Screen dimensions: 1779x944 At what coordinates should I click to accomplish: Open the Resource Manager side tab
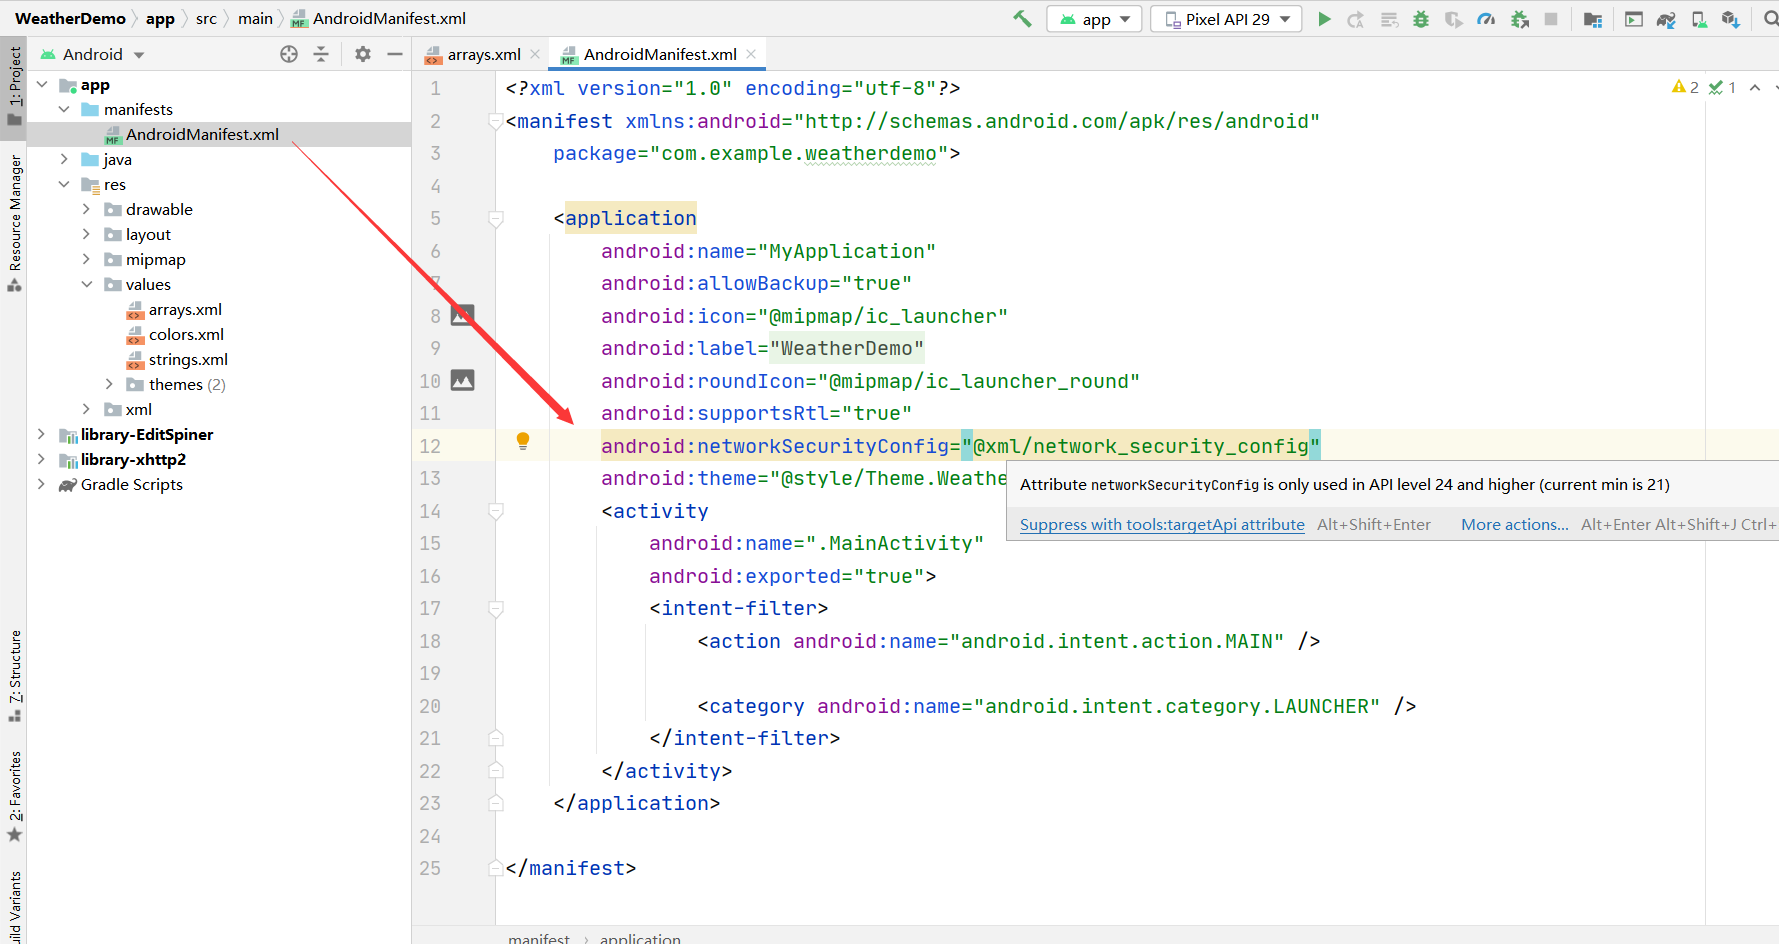[x=14, y=222]
